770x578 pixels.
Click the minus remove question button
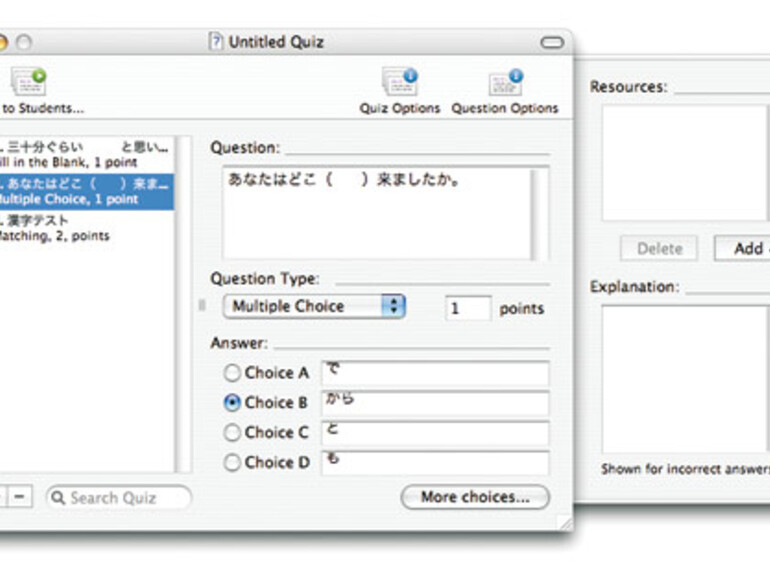click(21, 497)
